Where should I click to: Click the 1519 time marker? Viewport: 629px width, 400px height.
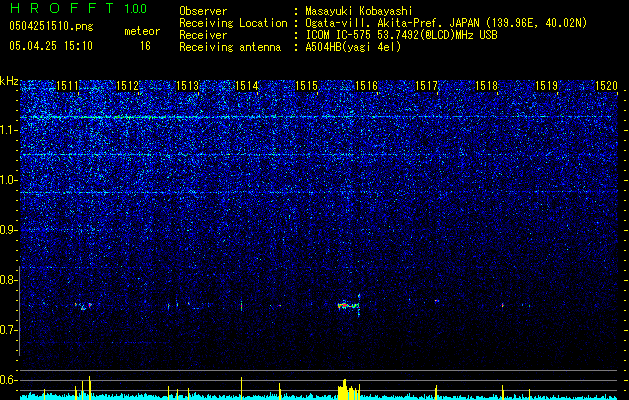point(546,85)
